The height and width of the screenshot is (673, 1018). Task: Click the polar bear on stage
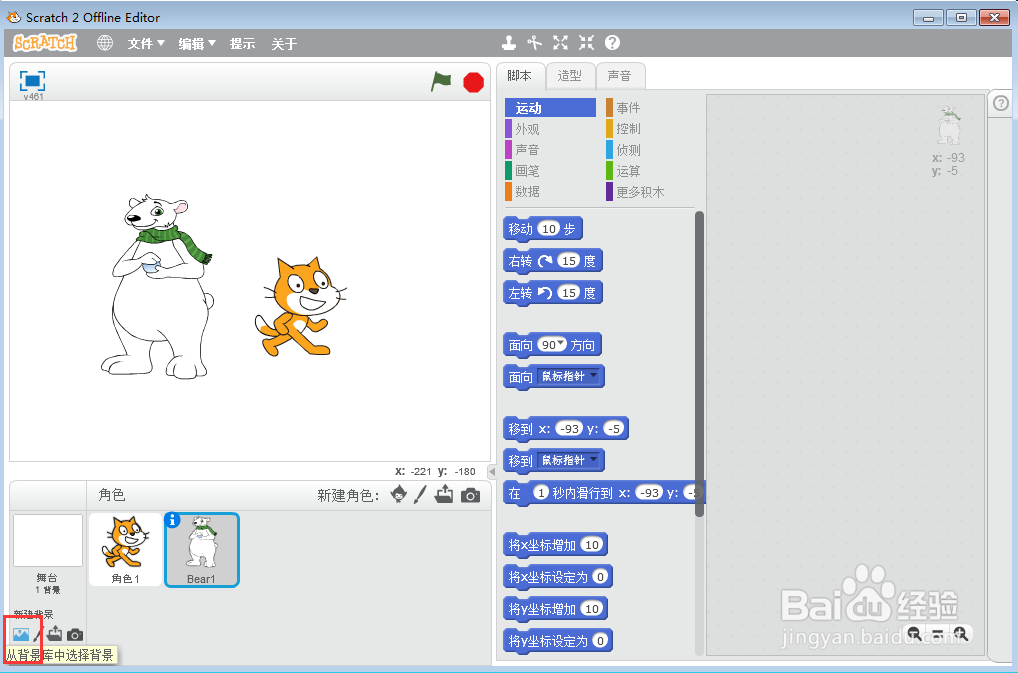click(156, 286)
